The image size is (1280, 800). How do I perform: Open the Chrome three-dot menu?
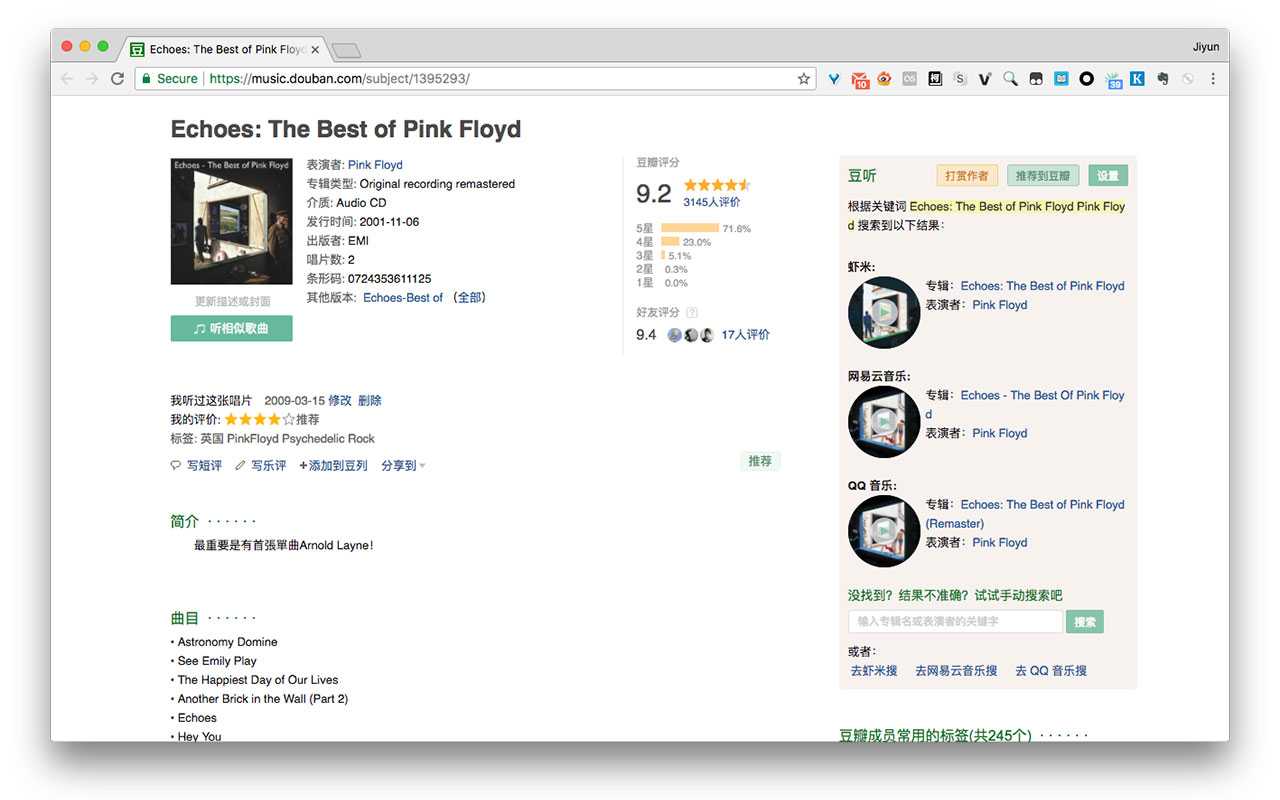tap(1213, 79)
